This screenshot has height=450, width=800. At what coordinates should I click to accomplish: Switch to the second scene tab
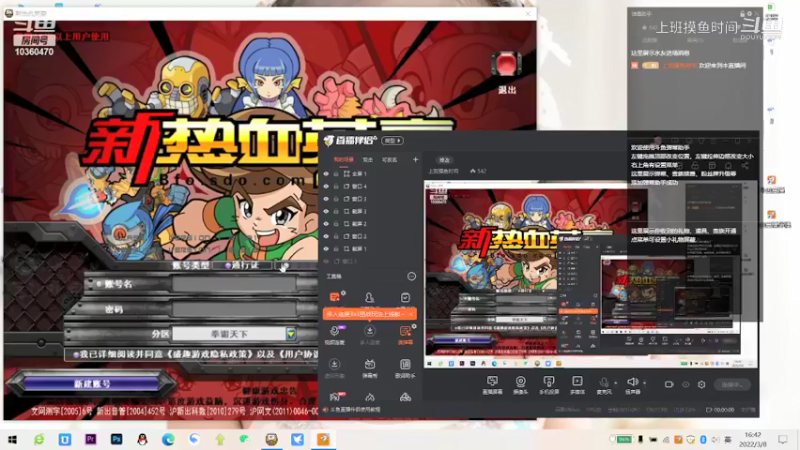coord(367,160)
